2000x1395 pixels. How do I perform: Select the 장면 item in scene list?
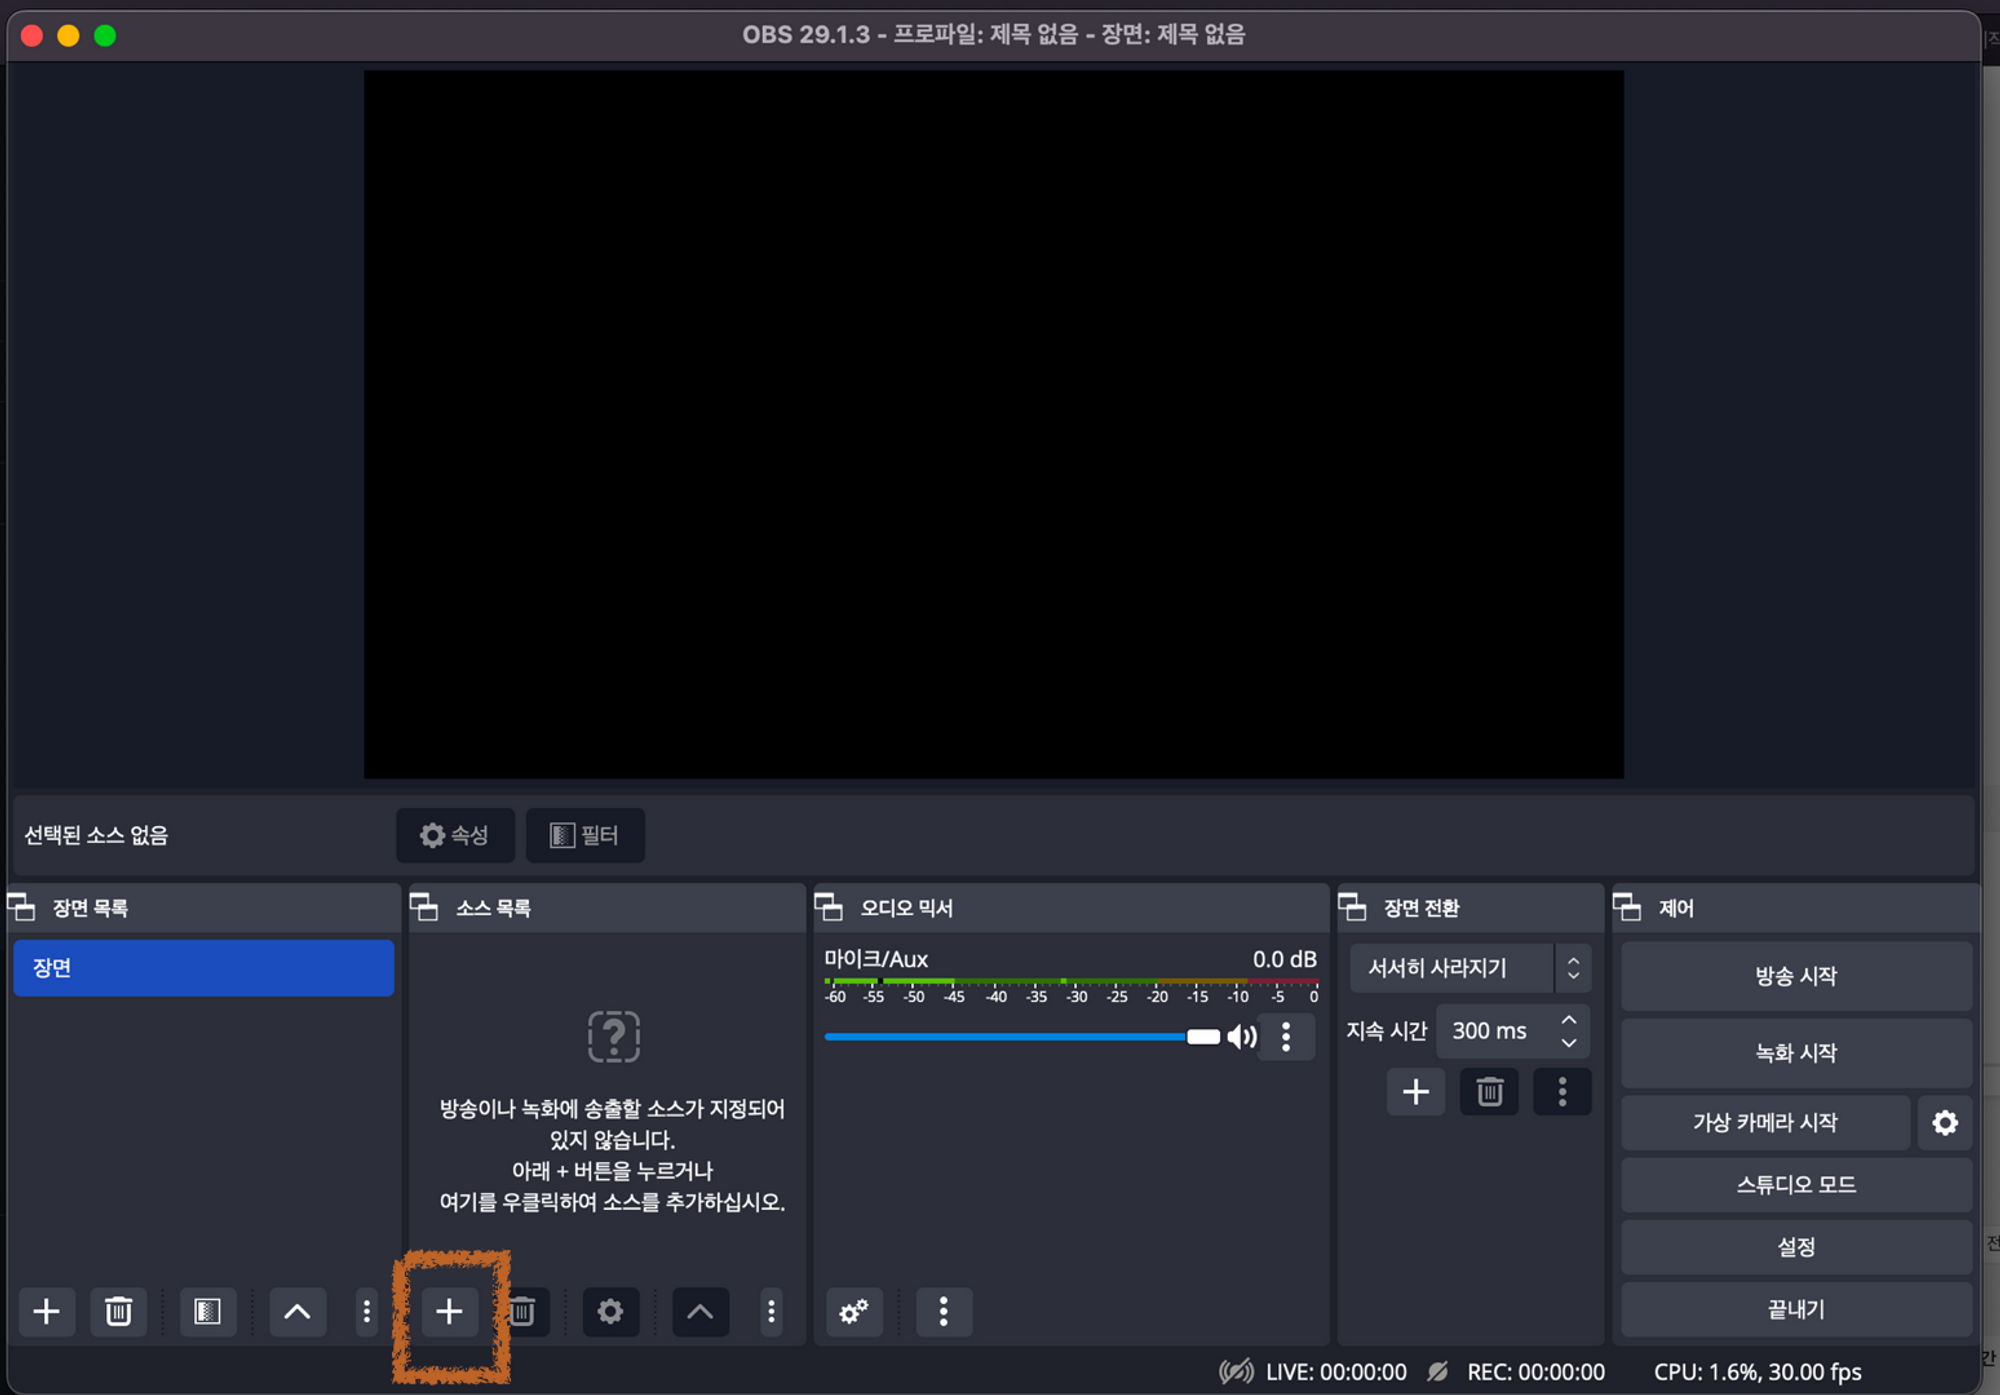(x=203, y=968)
